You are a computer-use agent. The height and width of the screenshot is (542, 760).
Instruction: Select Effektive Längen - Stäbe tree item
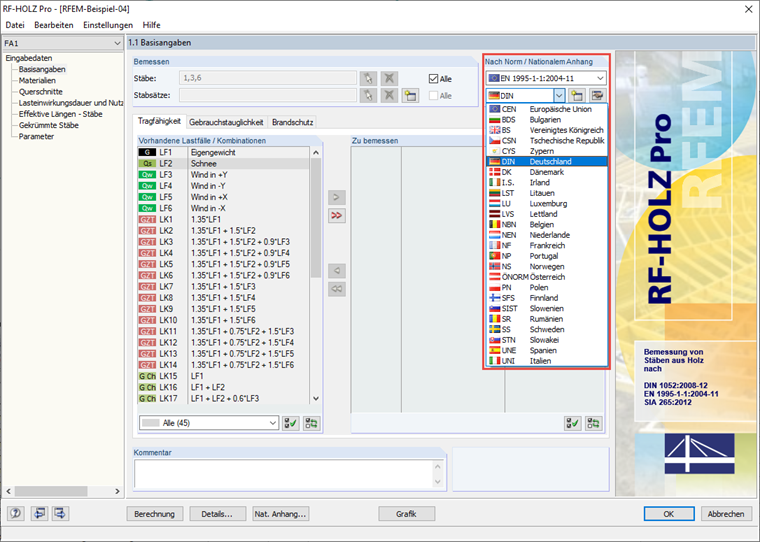point(61,114)
